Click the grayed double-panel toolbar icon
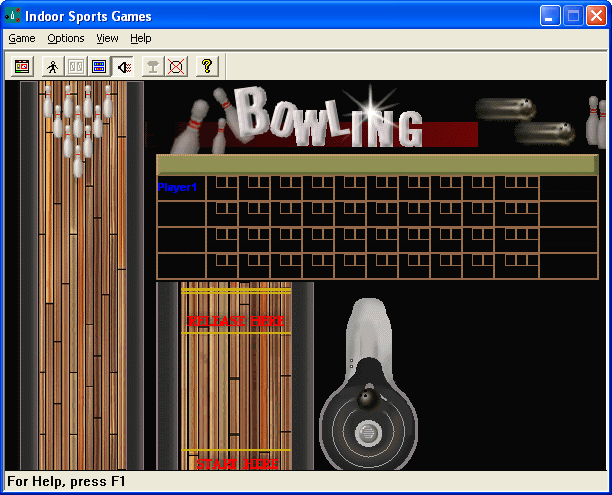612x495 pixels. [x=76, y=67]
